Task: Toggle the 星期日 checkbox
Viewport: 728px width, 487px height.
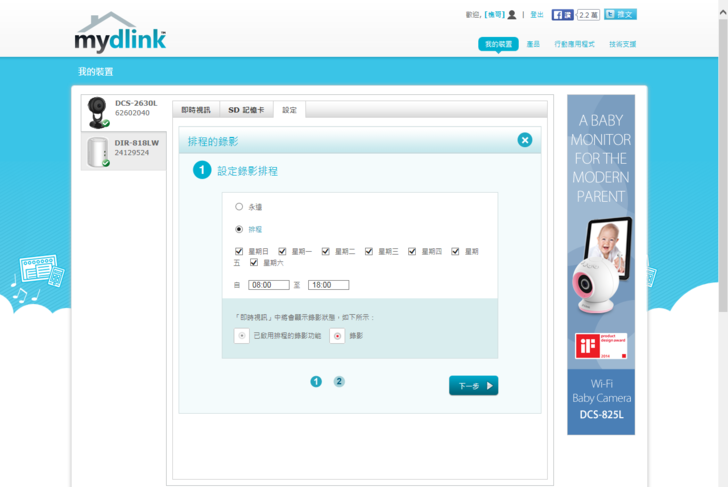Action: tap(239, 251)
